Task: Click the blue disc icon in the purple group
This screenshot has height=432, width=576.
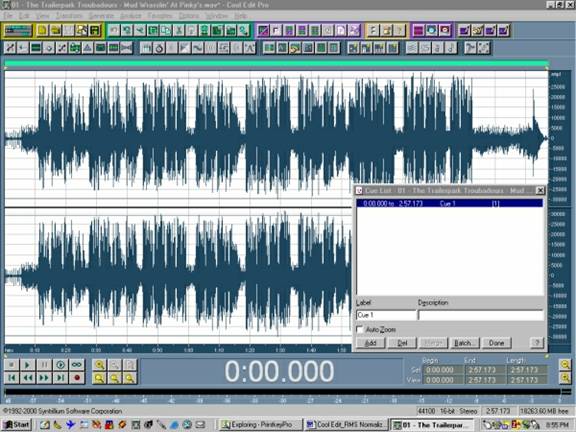Action: 431,30
